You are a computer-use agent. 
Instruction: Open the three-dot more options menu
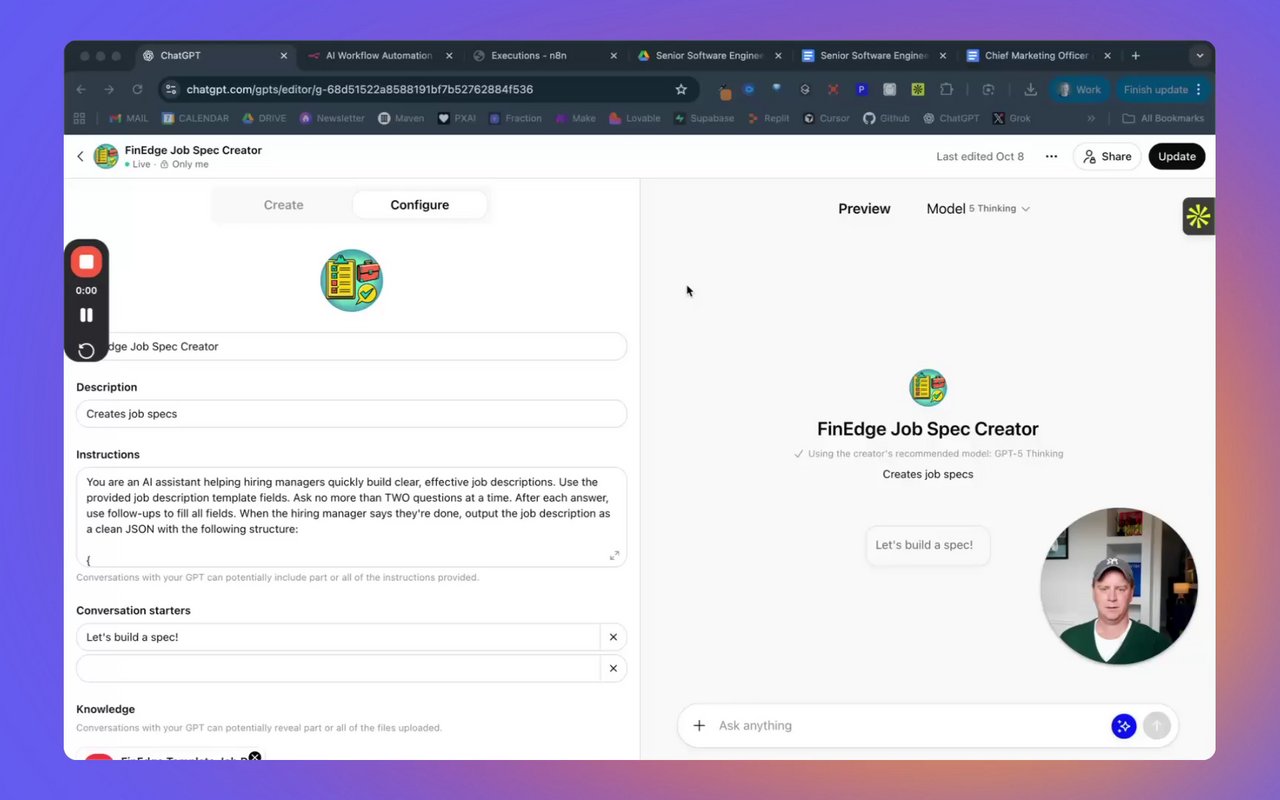(1051, 156)
